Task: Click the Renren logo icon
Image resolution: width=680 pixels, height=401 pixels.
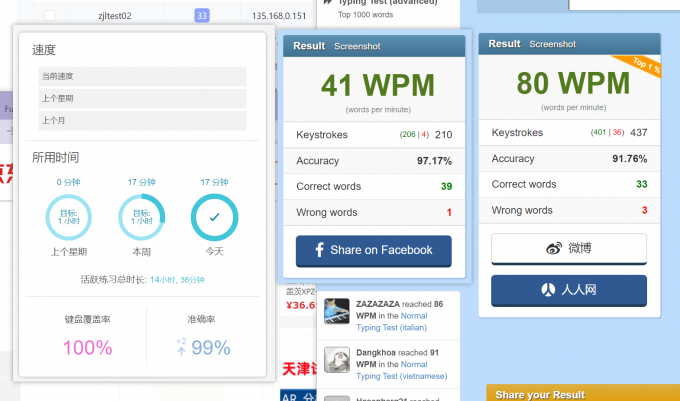Action: pos(548,289)
